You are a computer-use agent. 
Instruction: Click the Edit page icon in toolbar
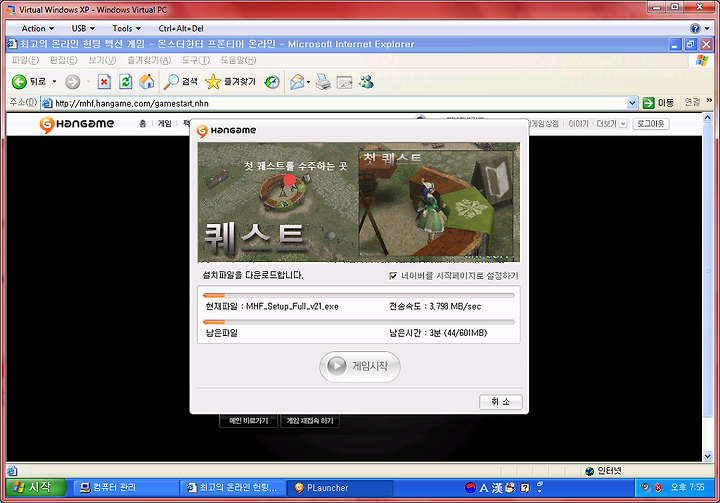(x=344, y=82)
